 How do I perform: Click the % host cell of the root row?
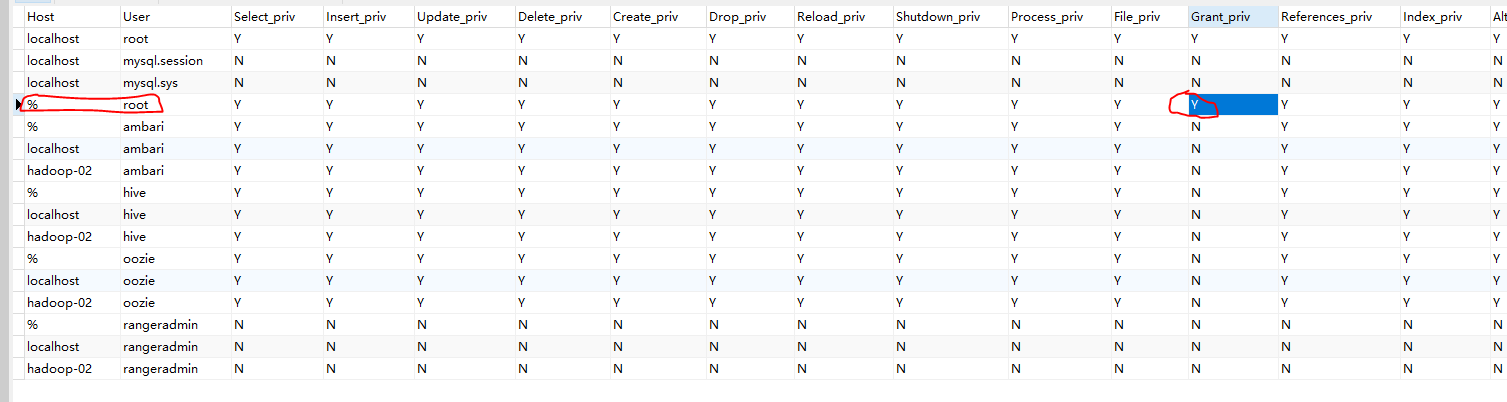70,105
